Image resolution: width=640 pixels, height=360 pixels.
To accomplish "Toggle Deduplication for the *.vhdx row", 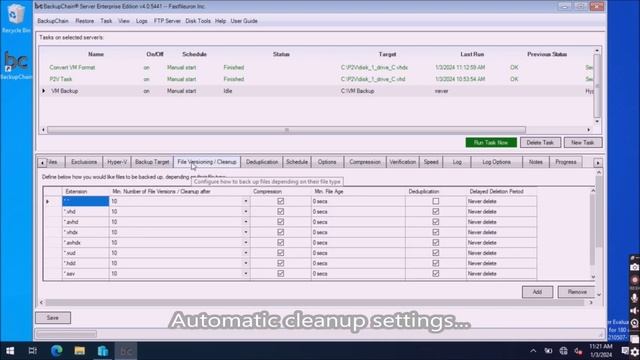I will [x=436, y=232].
